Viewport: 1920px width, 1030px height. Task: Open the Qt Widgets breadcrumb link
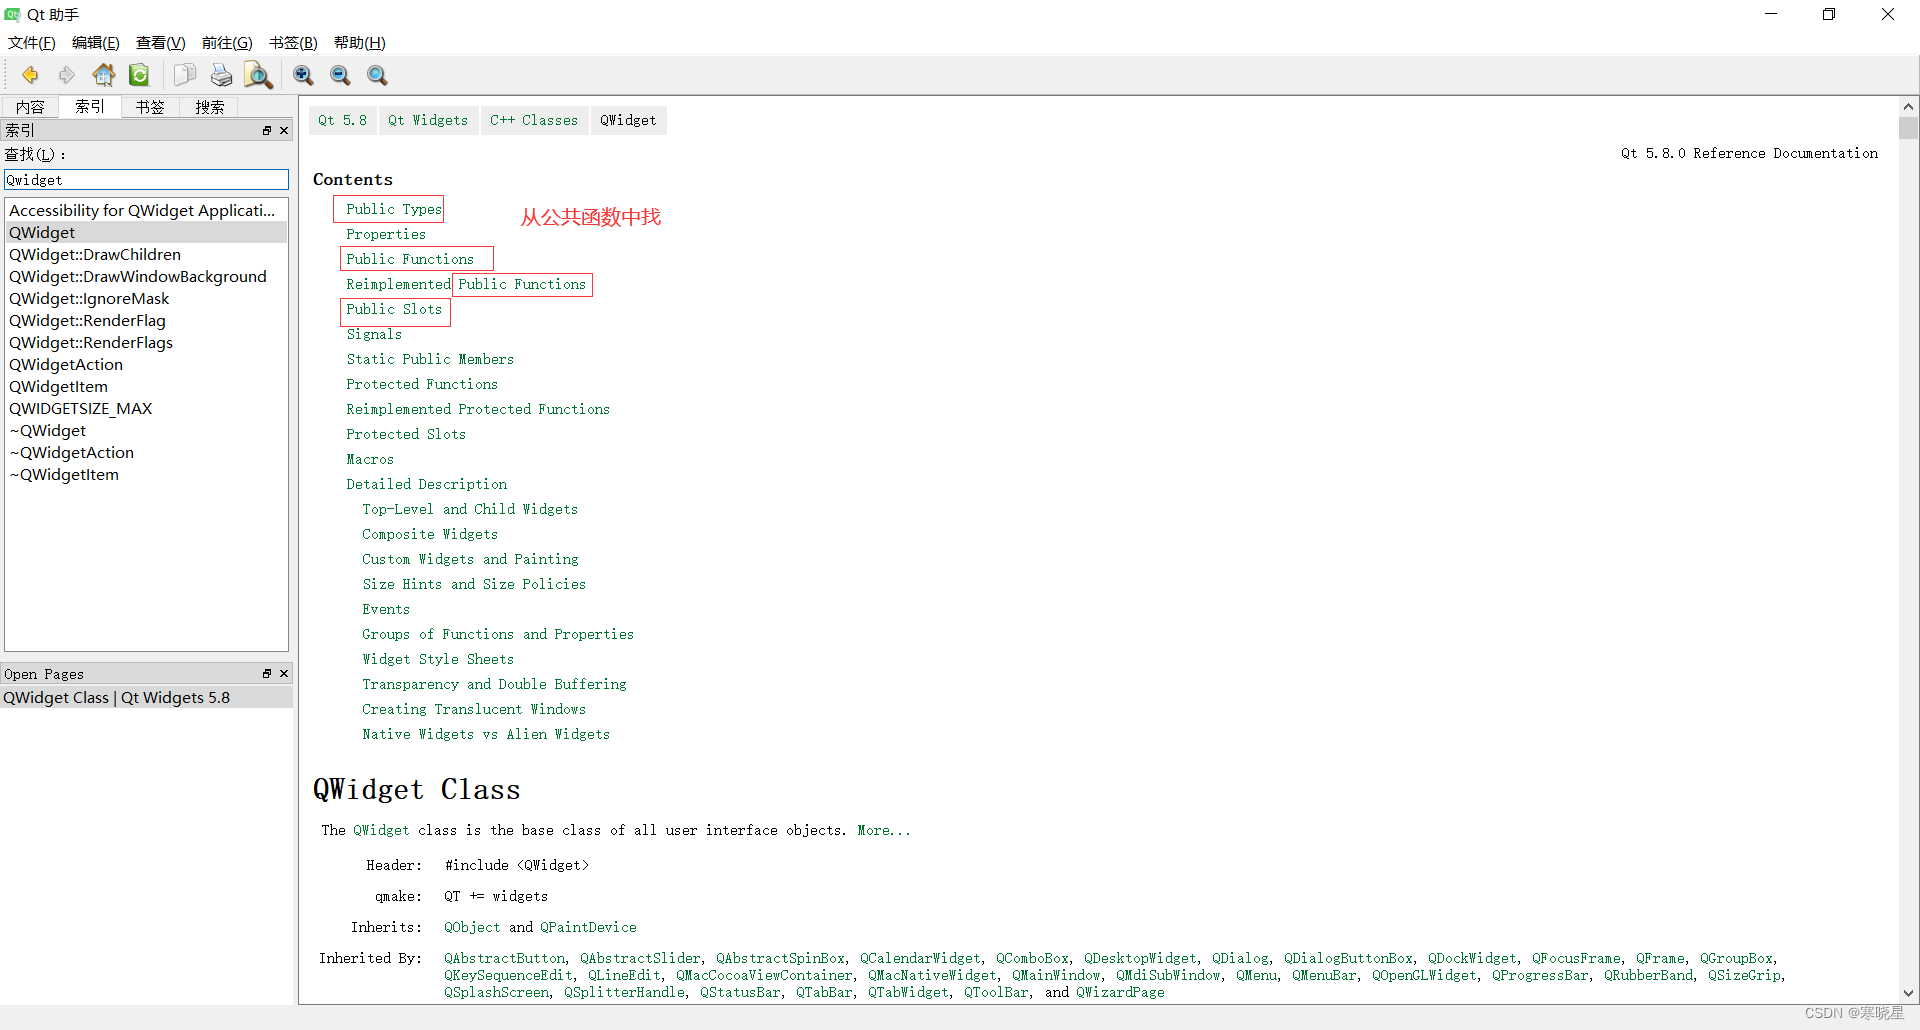pyautogui.click(x=428, y=120)
